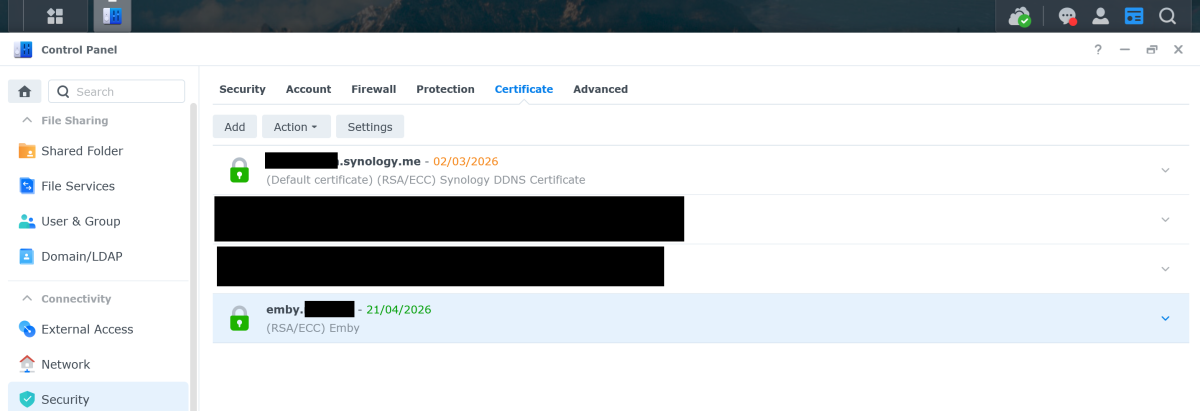Switch to the Protection tab
Screen dimensions: 1200x411
tap(445, 89)
